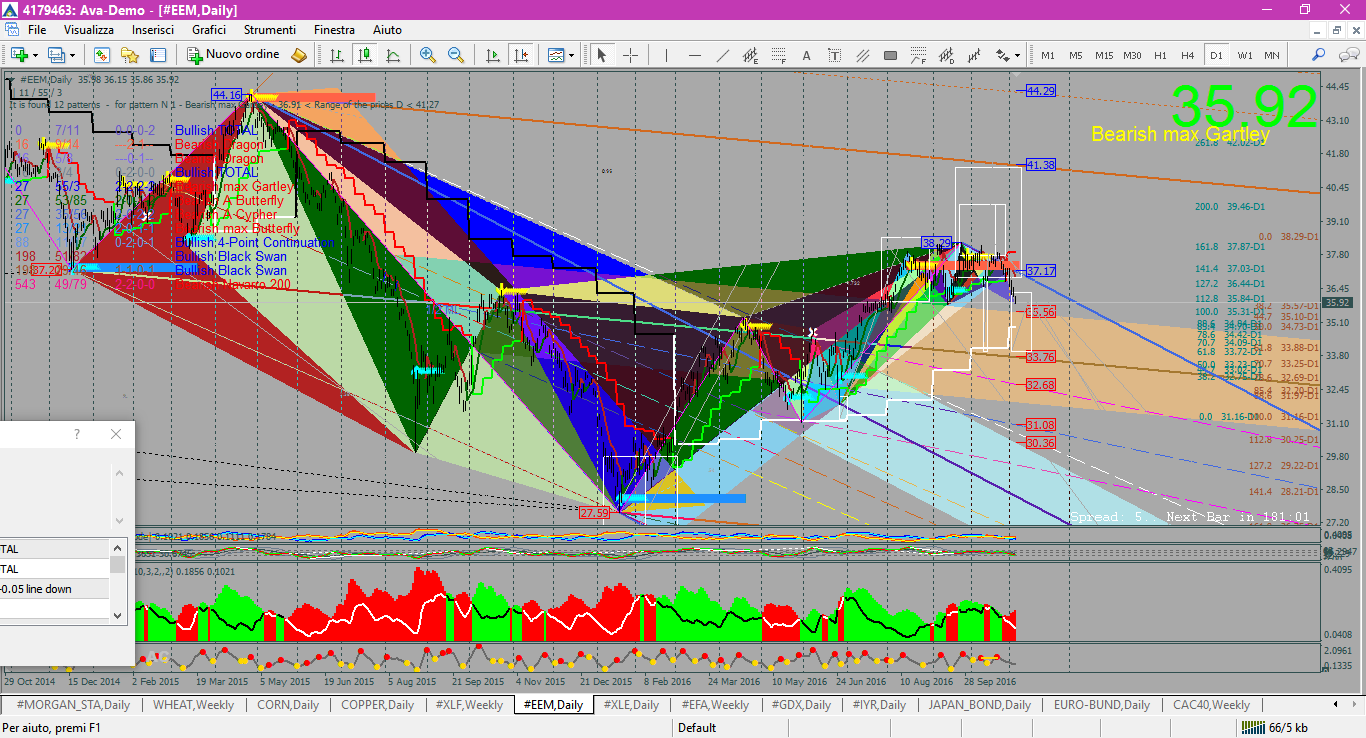Click the W1 timeframe button
The width and height of the screenshot is (1366, 738).
pos(1244,55)
